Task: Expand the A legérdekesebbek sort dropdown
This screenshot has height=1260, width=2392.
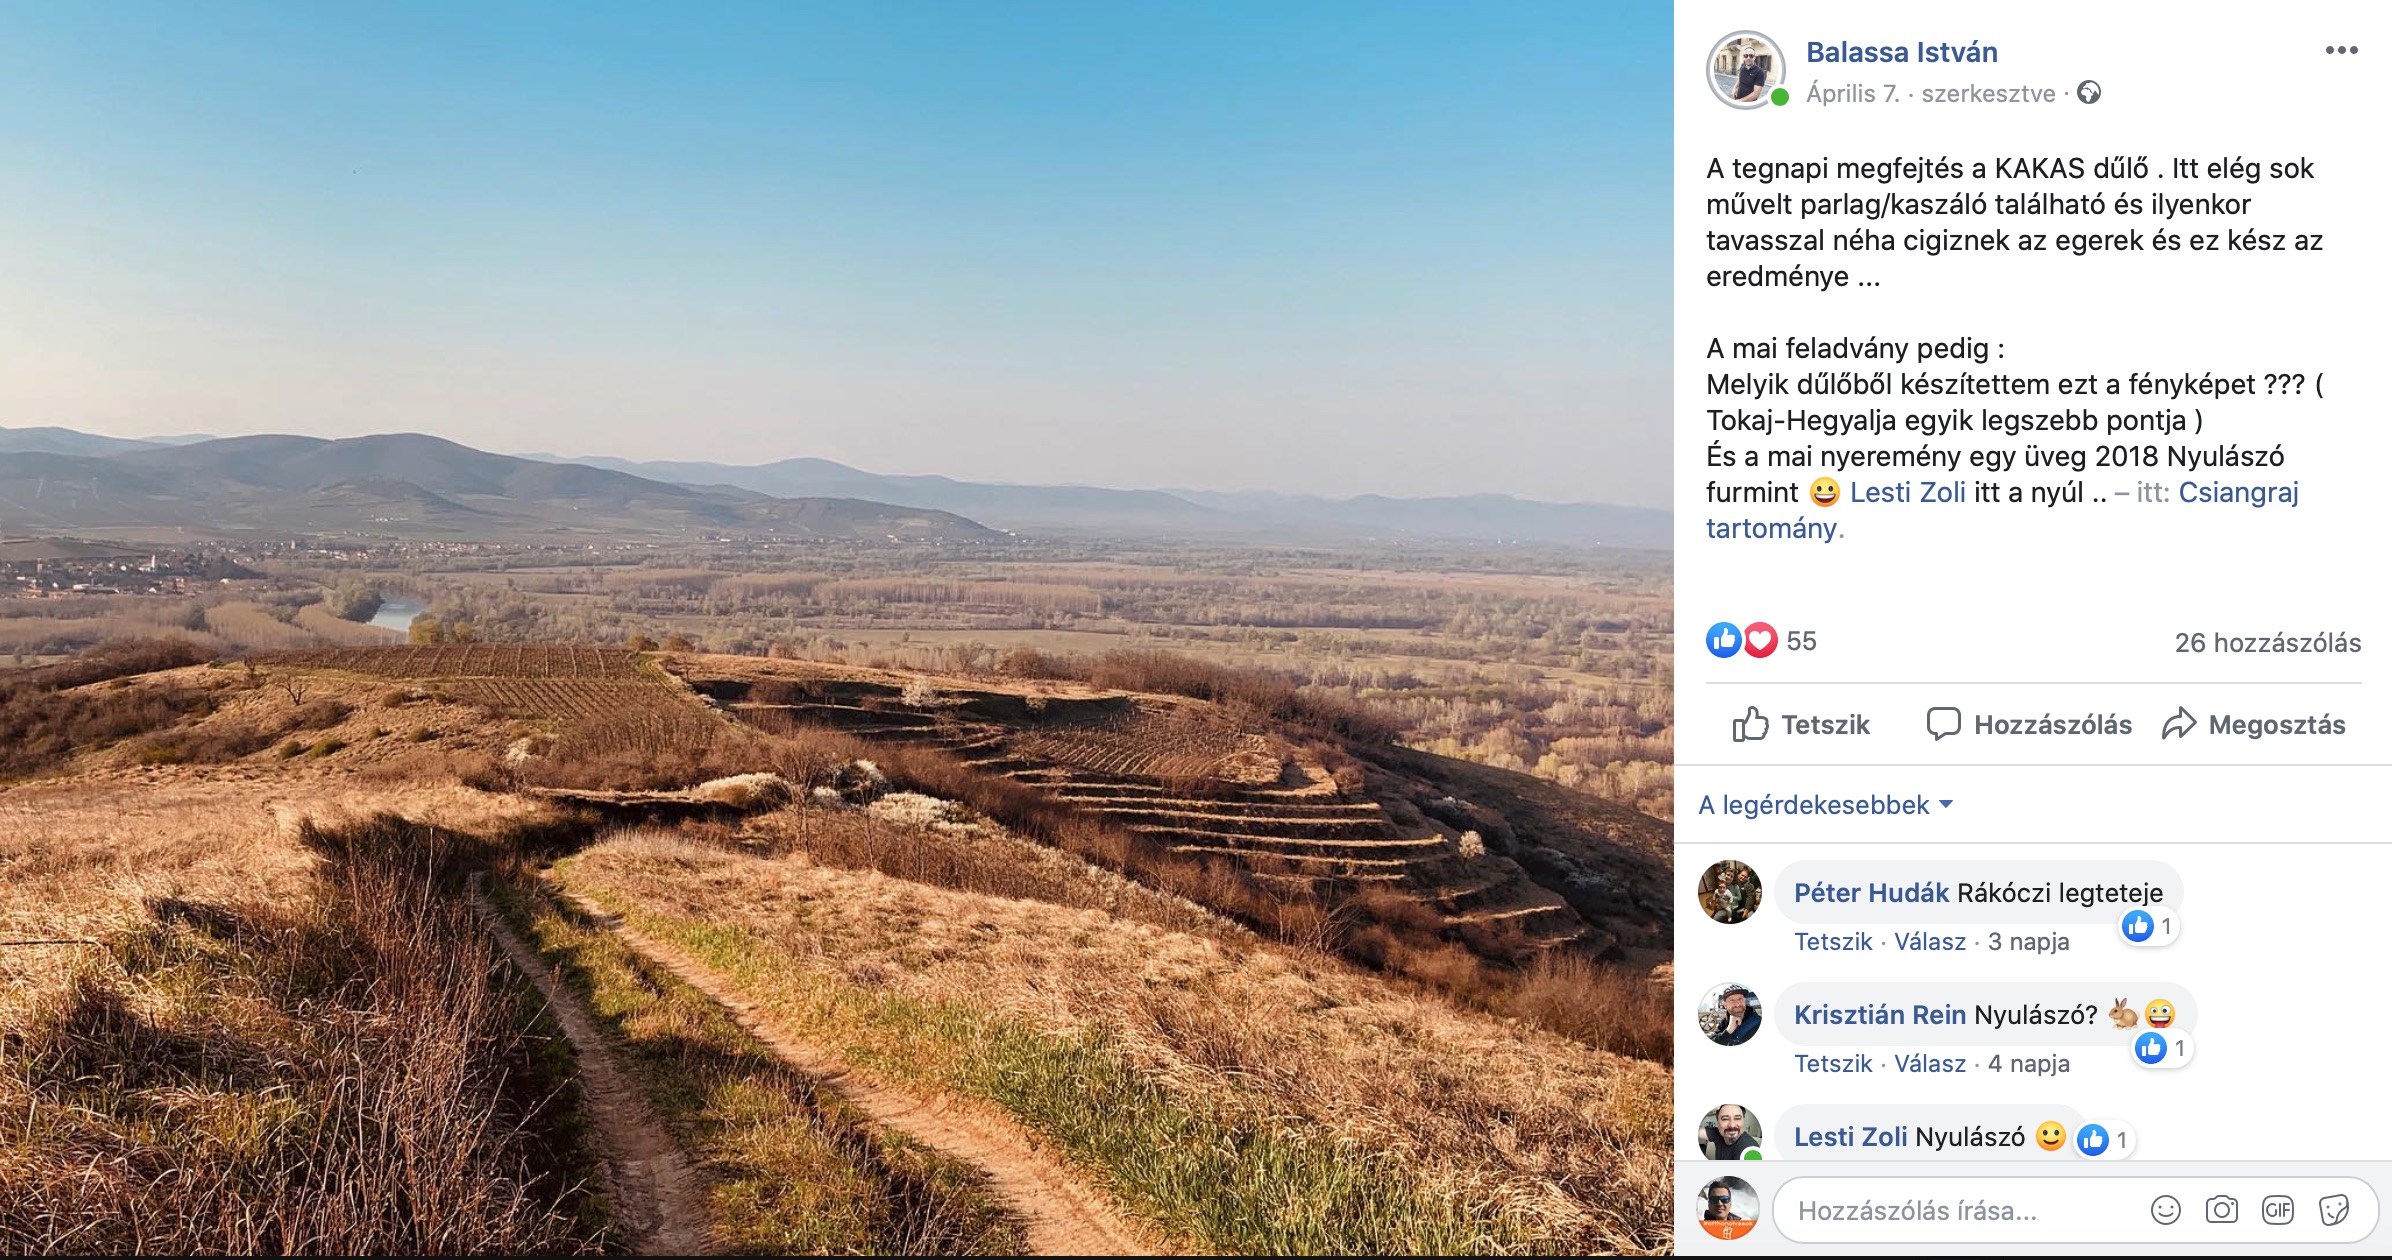Action: pyautogui.click(x=1825, y=805)
